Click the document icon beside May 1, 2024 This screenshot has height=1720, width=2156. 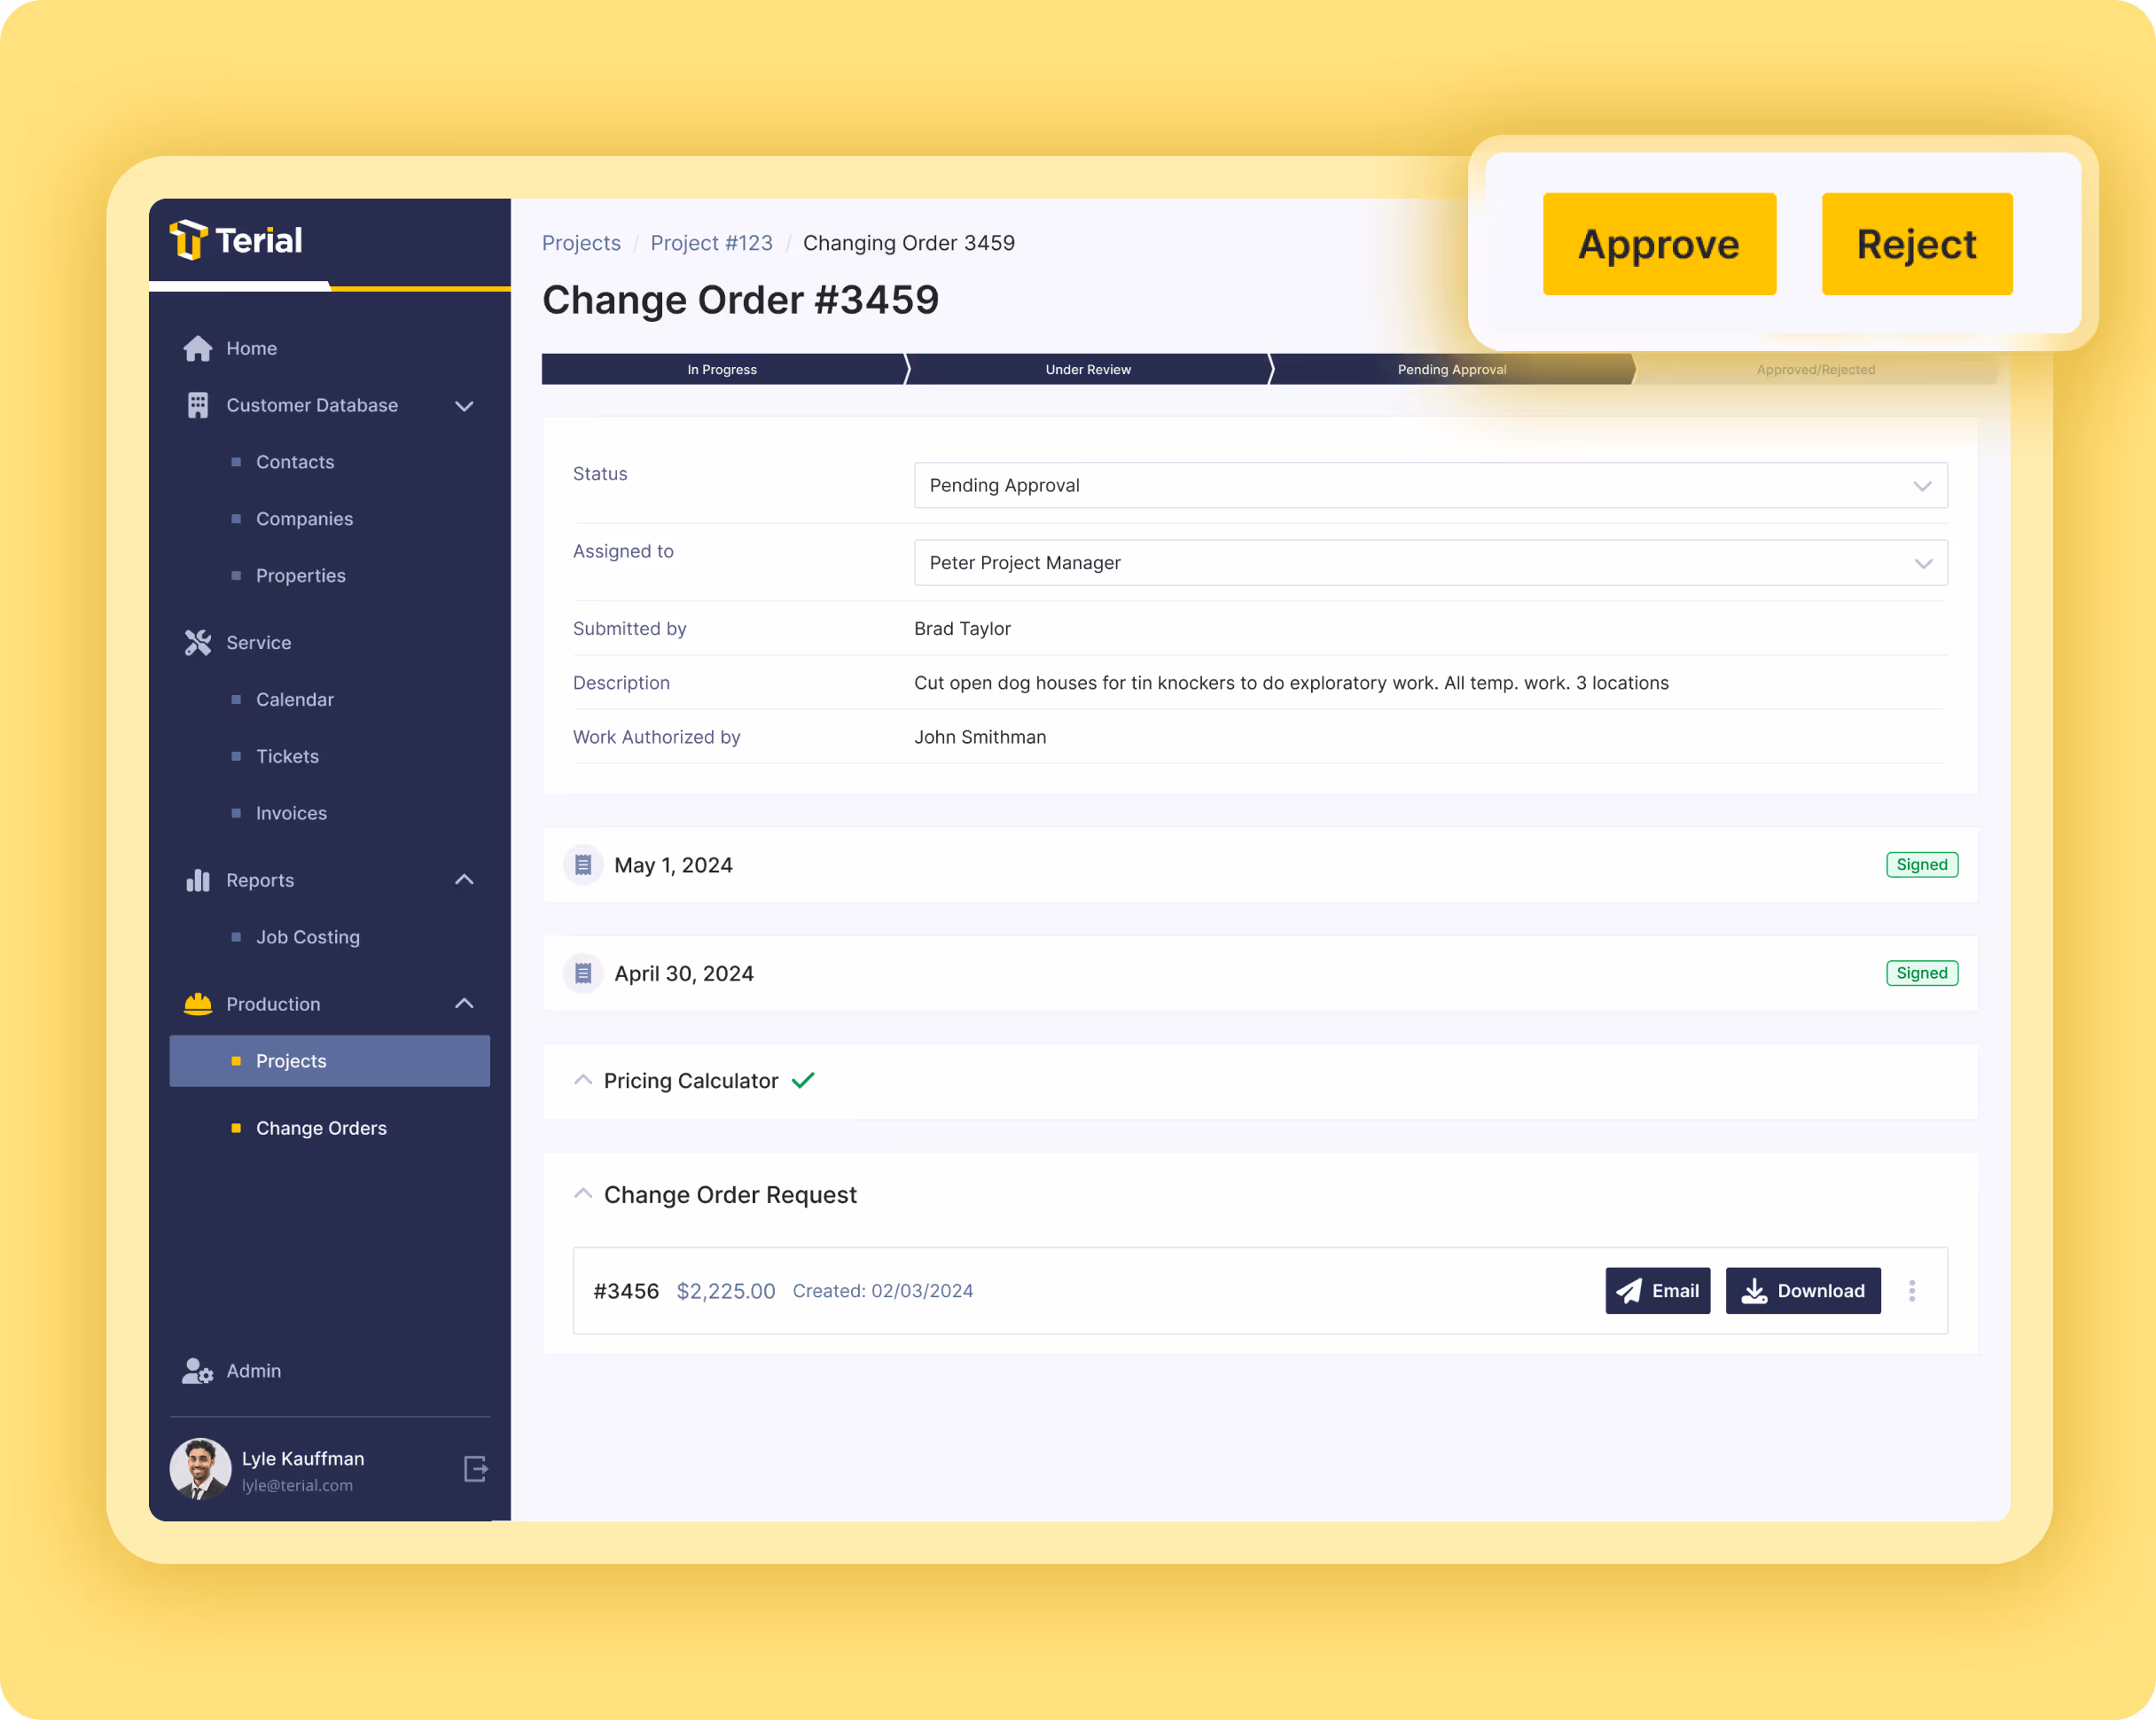pyautogui.click(x=583, y=864)
